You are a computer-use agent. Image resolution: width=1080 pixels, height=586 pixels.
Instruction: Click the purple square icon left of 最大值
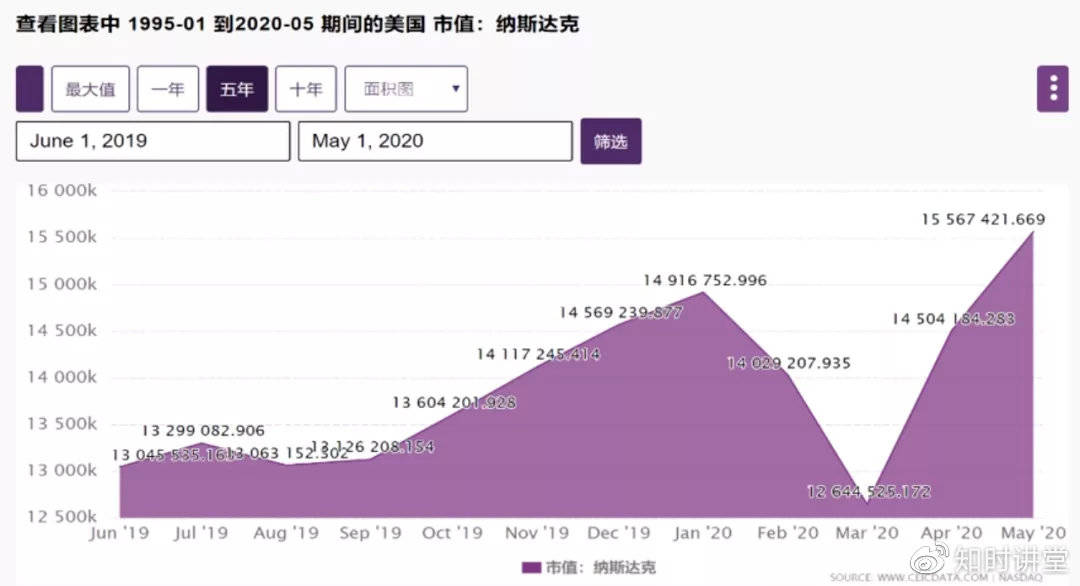[29, 88]
